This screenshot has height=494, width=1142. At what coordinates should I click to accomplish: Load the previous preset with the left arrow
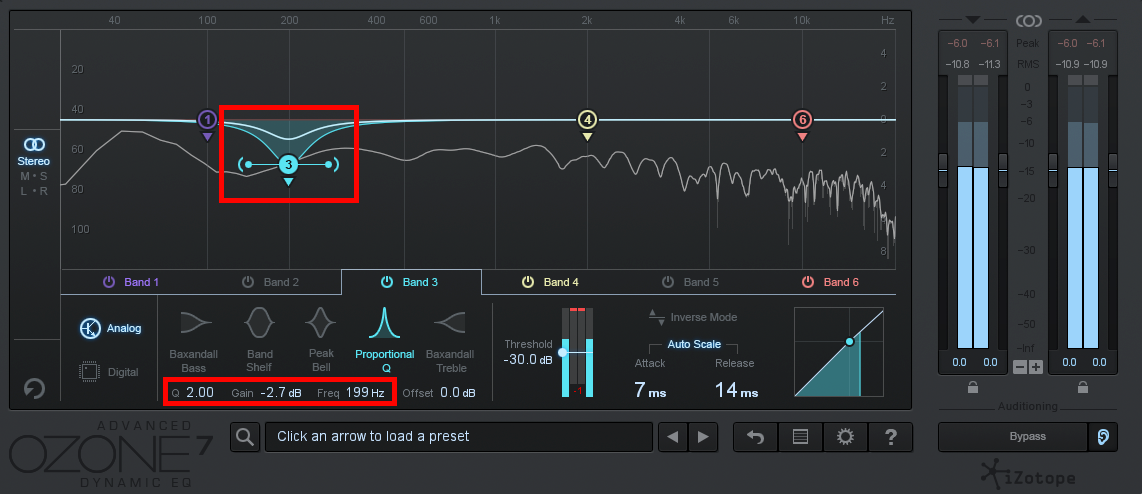pyautogui.click(x=673, y=437)
